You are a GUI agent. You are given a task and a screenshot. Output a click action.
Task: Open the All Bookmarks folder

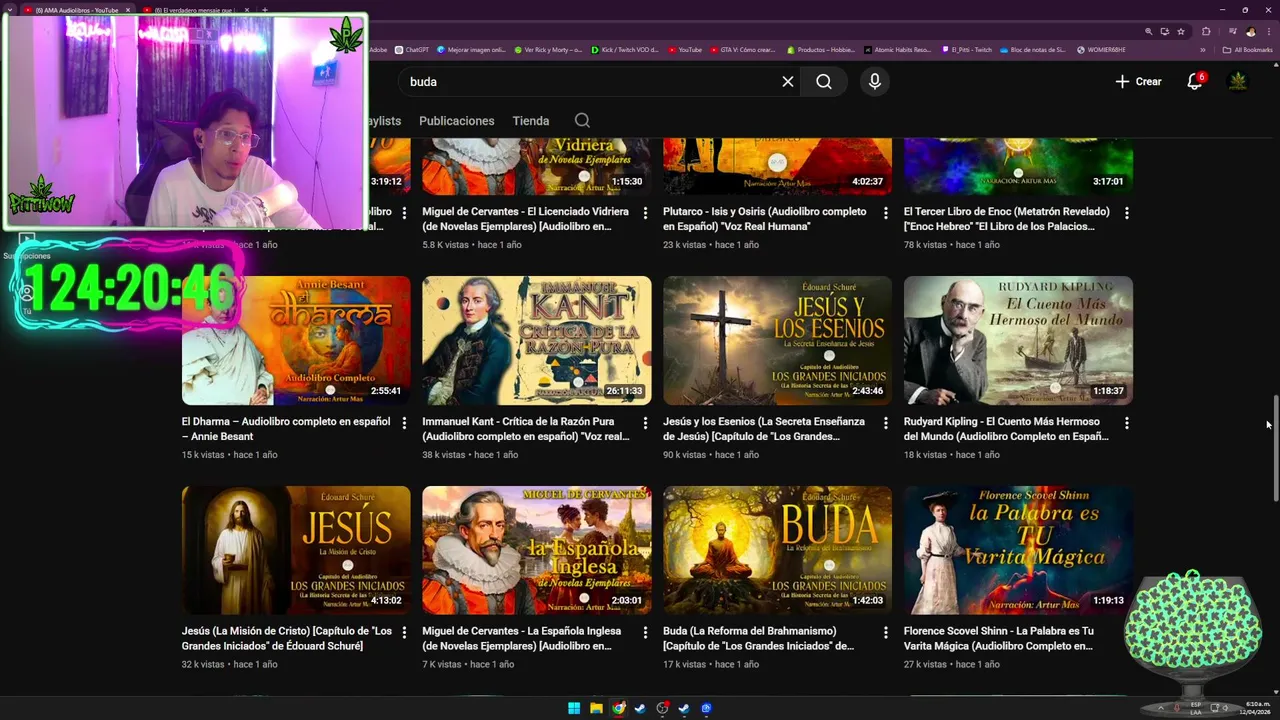(1247, 50)
